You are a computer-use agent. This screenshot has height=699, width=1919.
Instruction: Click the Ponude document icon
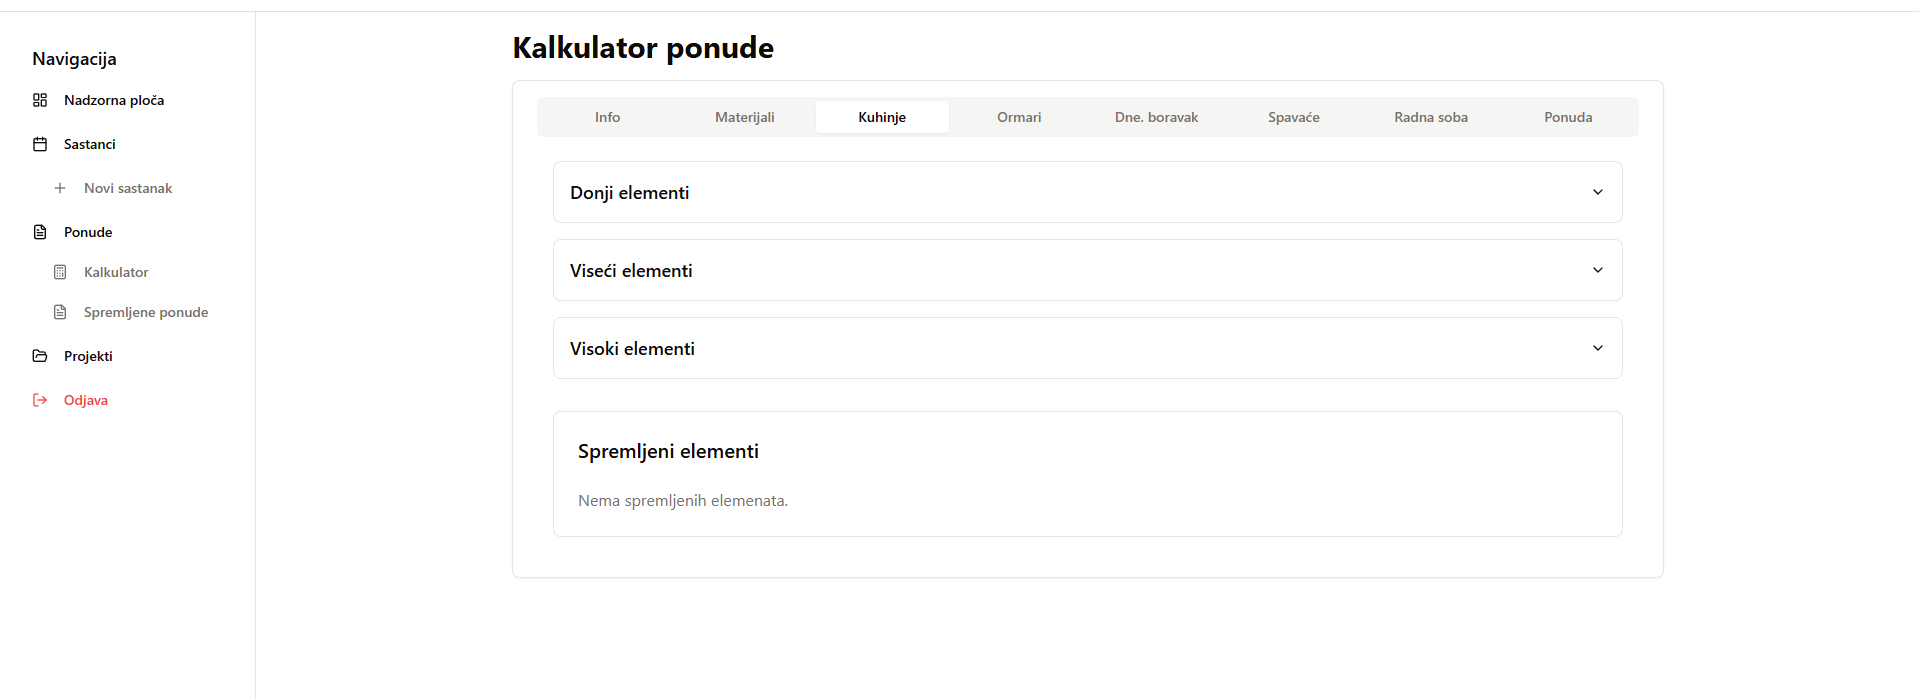tap(40, 232)
